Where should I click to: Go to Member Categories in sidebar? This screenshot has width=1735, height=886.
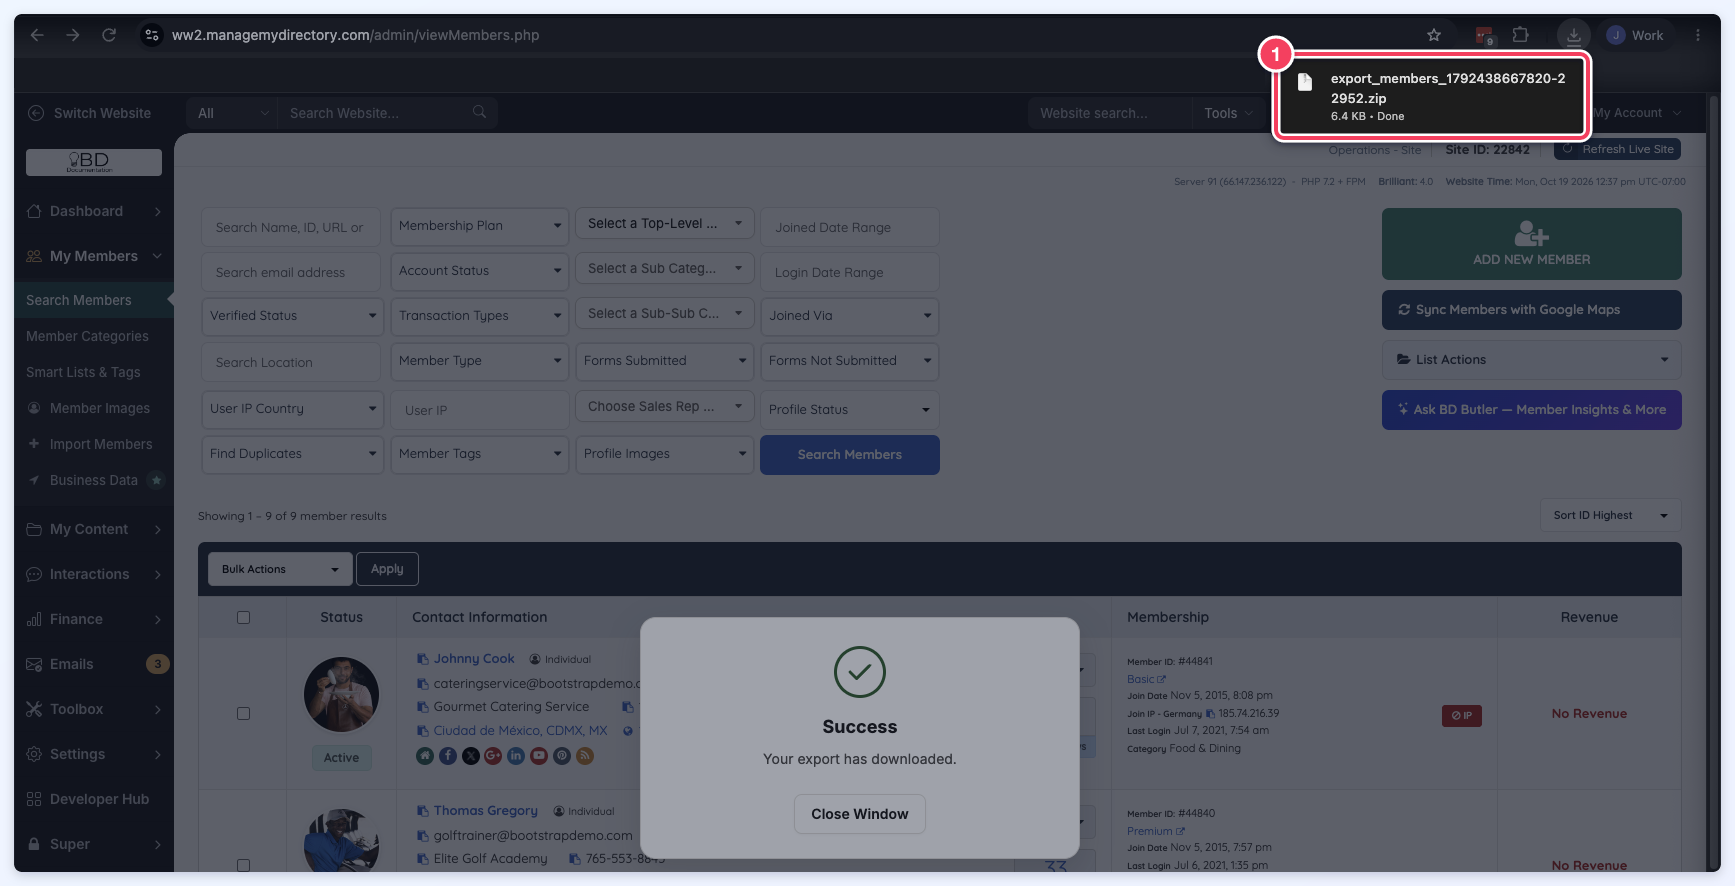point(87,336)
